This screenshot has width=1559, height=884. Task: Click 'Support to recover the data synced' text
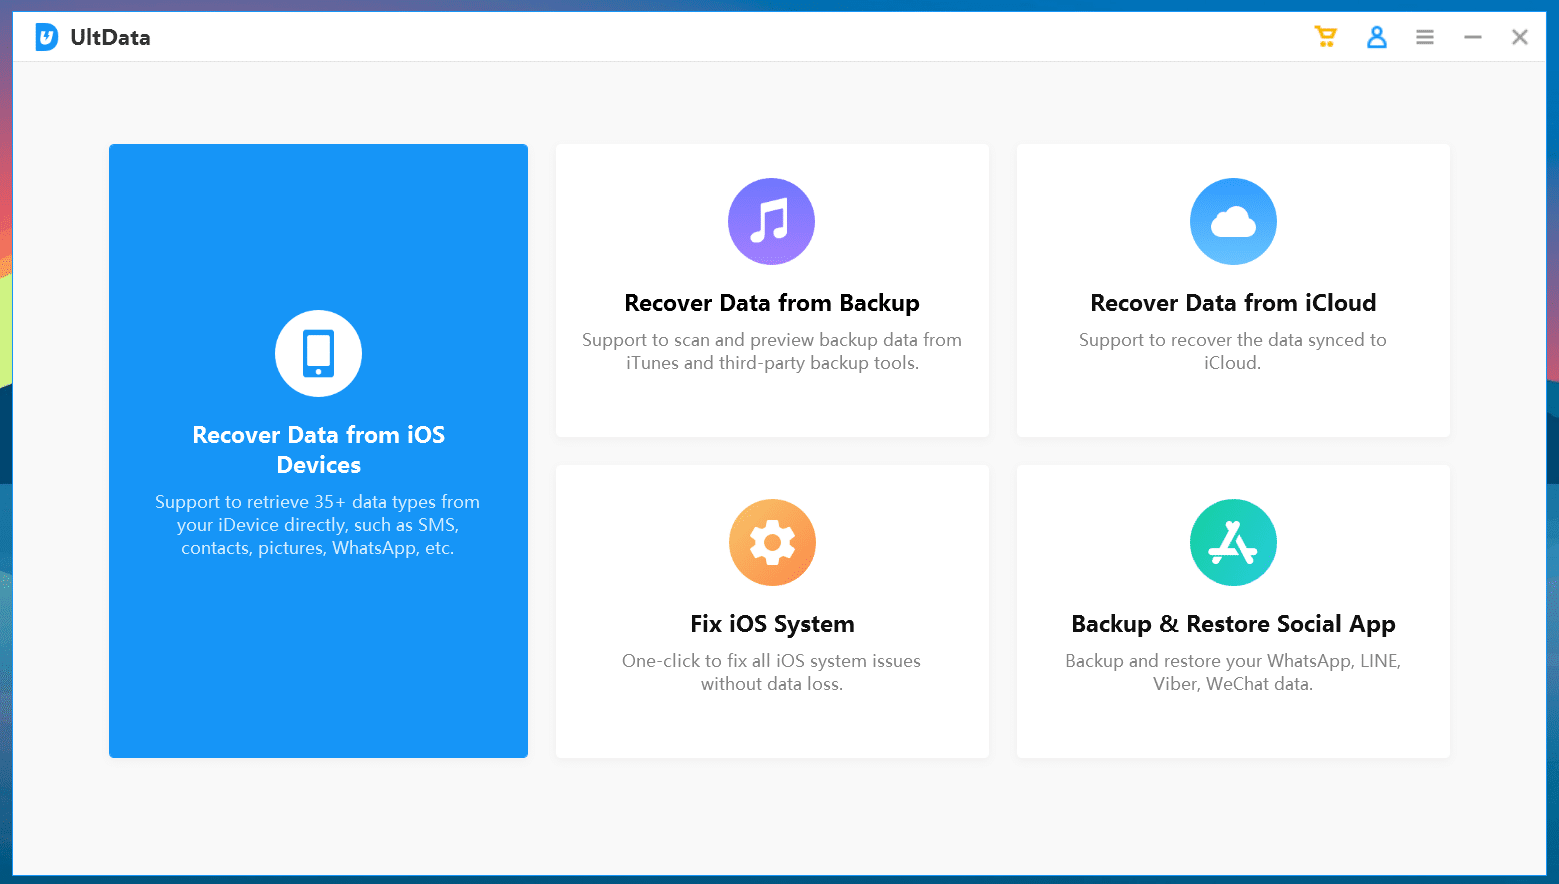pyautogui.click(x=1233, y=351)
